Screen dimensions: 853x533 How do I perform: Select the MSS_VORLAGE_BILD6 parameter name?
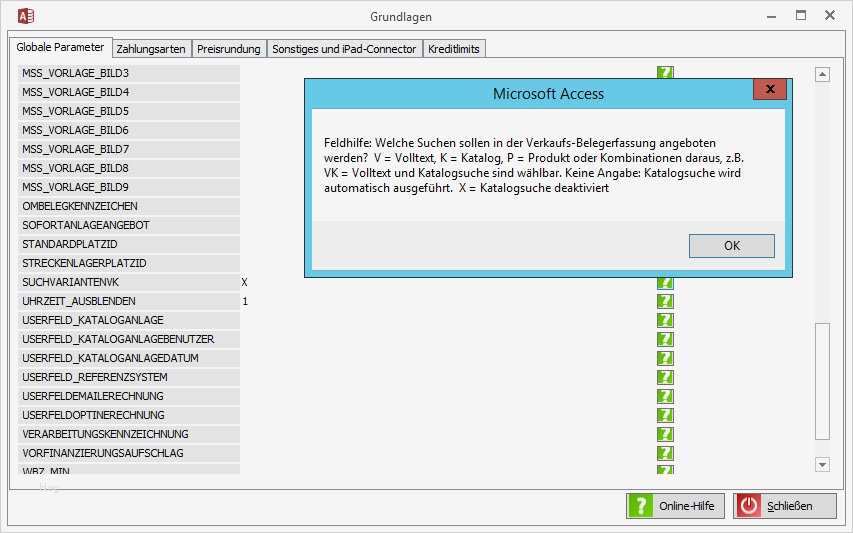pyautogui.click(x=129, y=131)
